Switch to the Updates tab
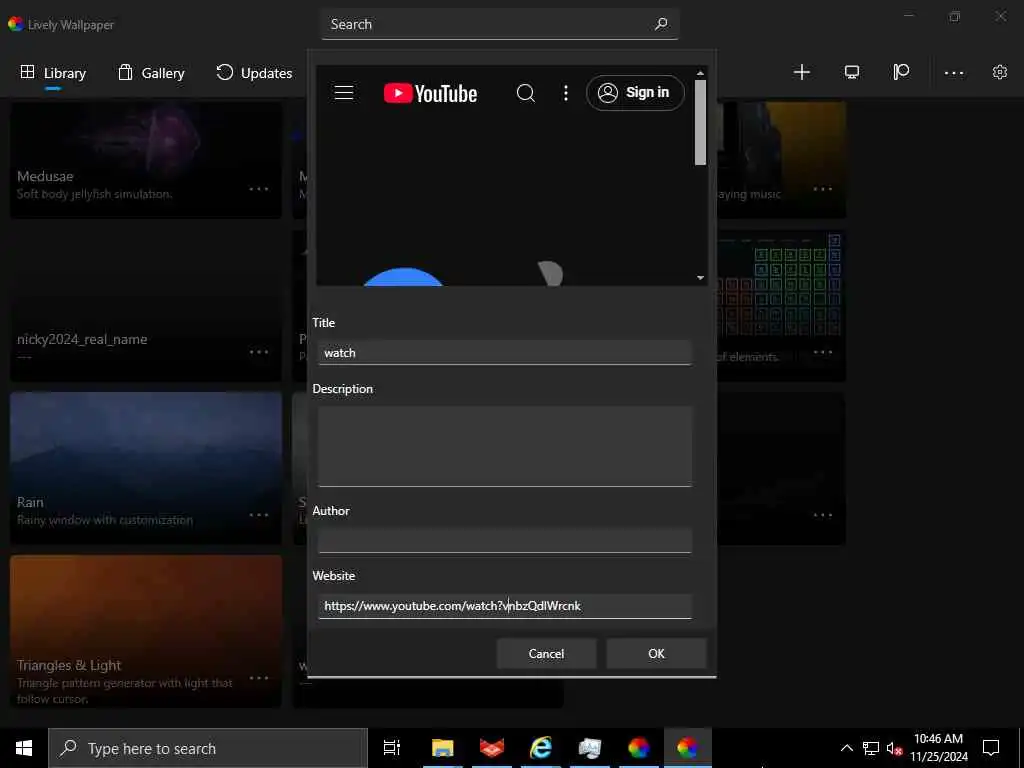1024x768 pixels. [x=254, y=73]
